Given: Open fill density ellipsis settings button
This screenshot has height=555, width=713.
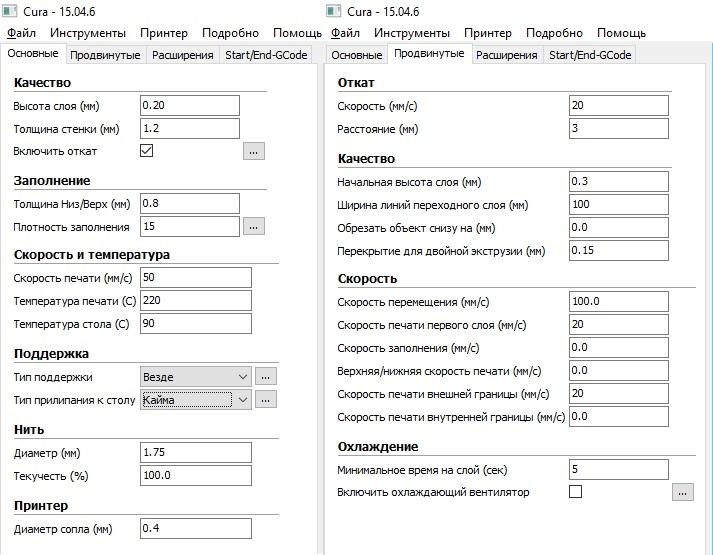Looking at the screenshot, I should (253, 227).
